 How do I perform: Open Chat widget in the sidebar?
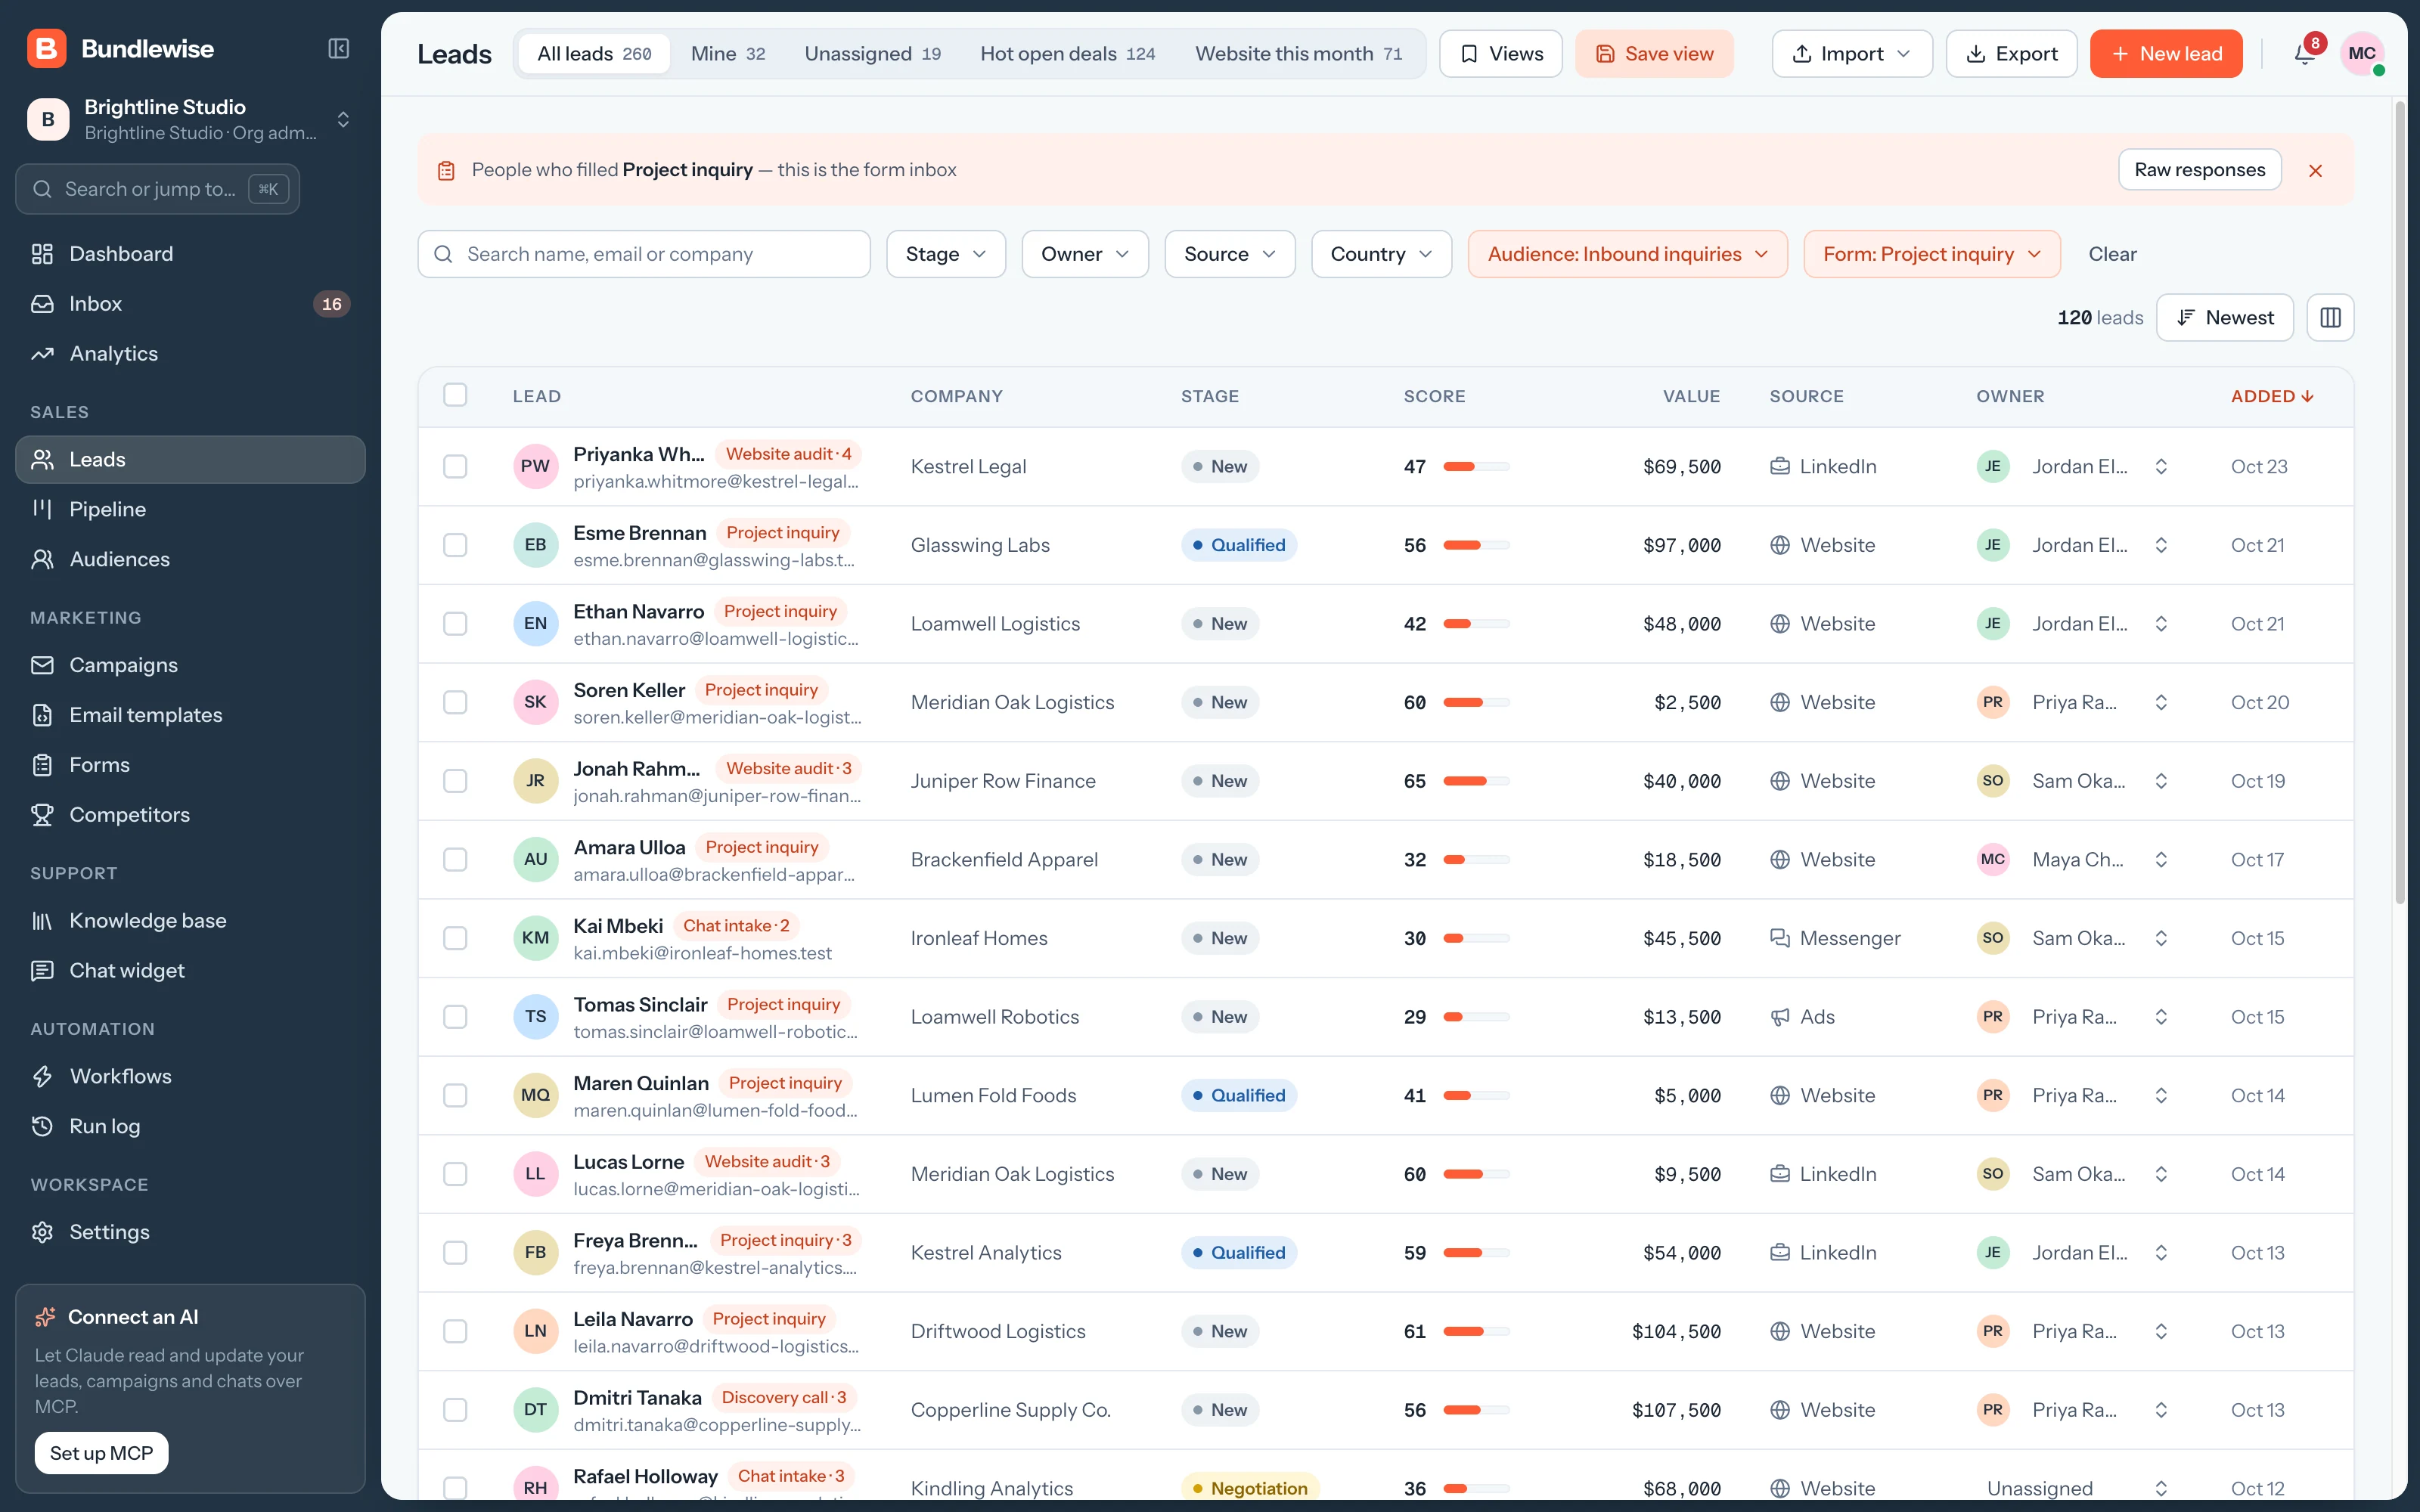coord(190,971)
